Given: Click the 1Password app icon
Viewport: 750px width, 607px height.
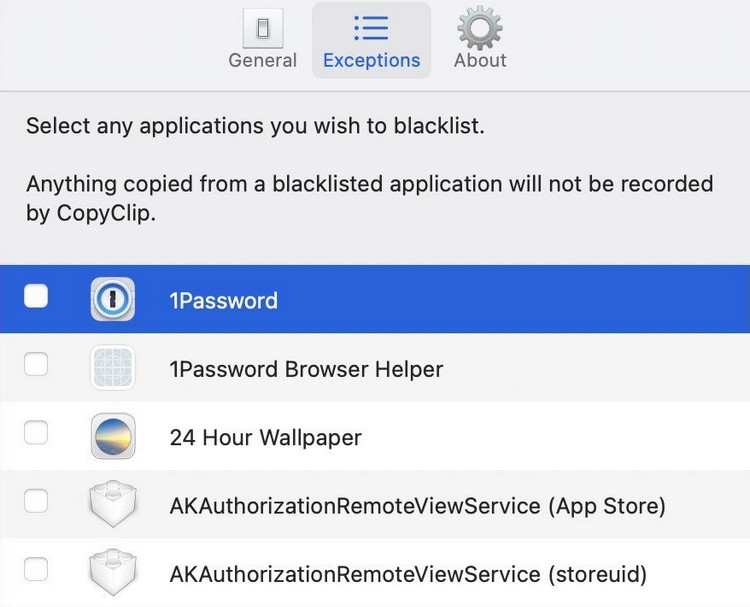Looking at the screenshot, I should [x=112, y=299].
